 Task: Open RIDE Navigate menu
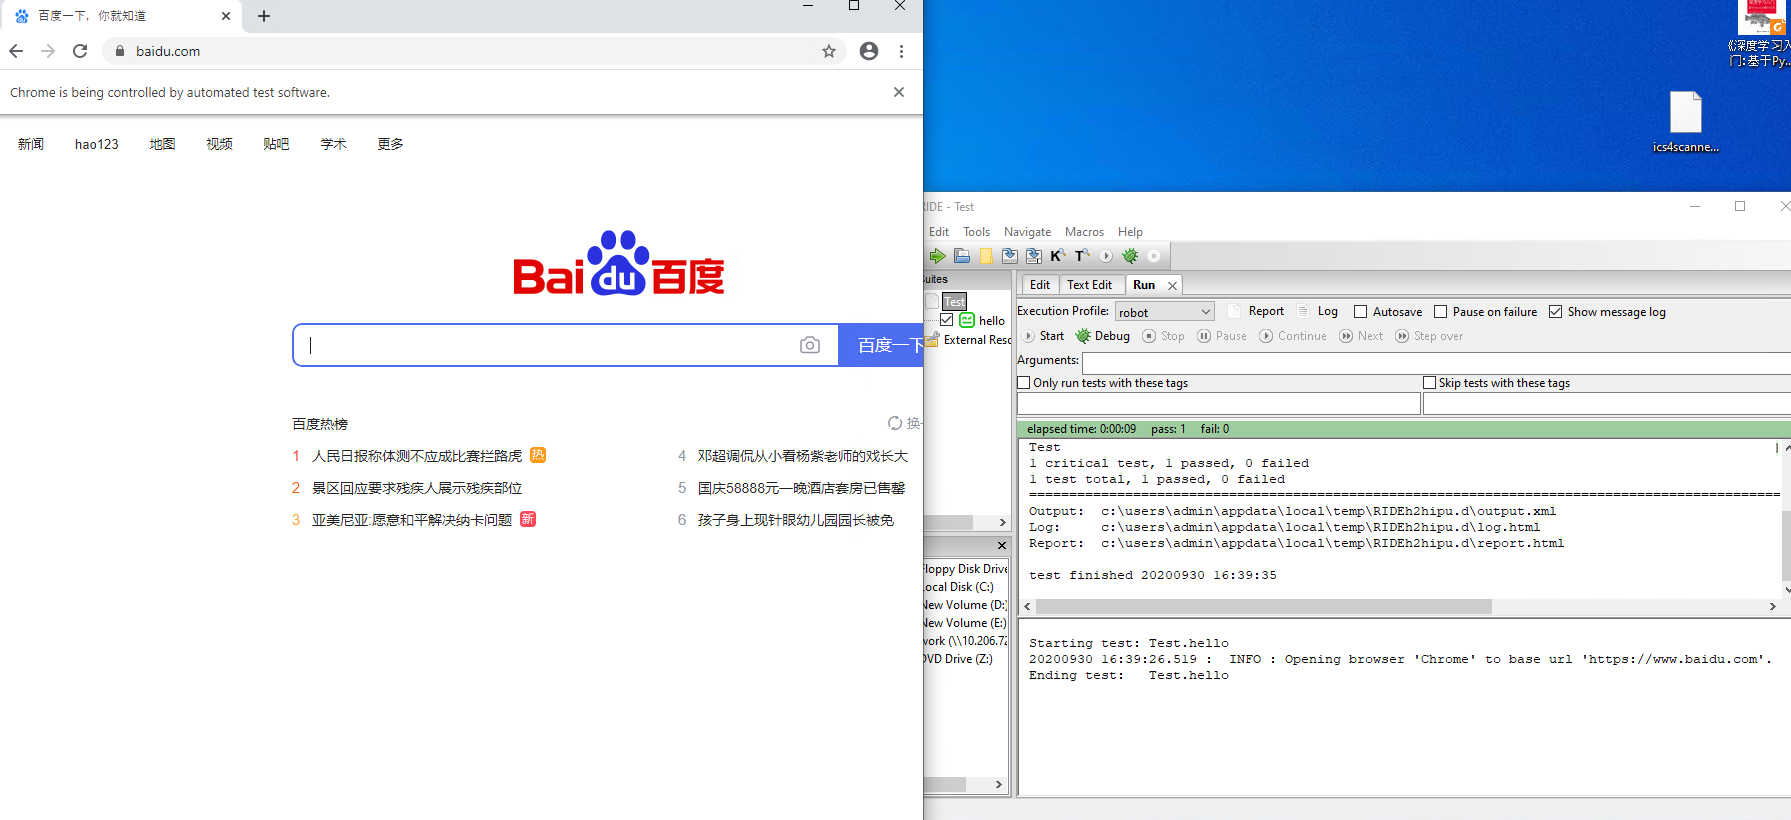[1027, 232]
